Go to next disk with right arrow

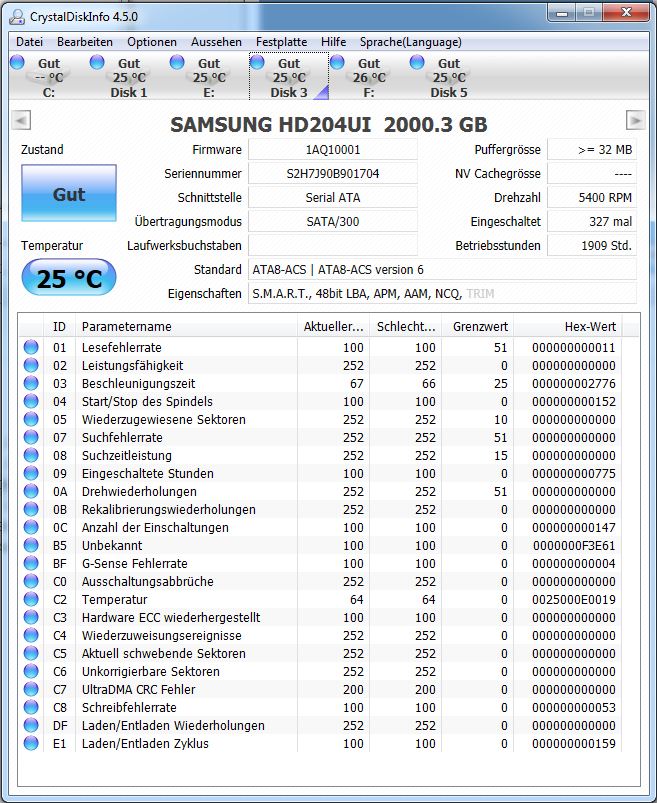click(x=635, y=120)
